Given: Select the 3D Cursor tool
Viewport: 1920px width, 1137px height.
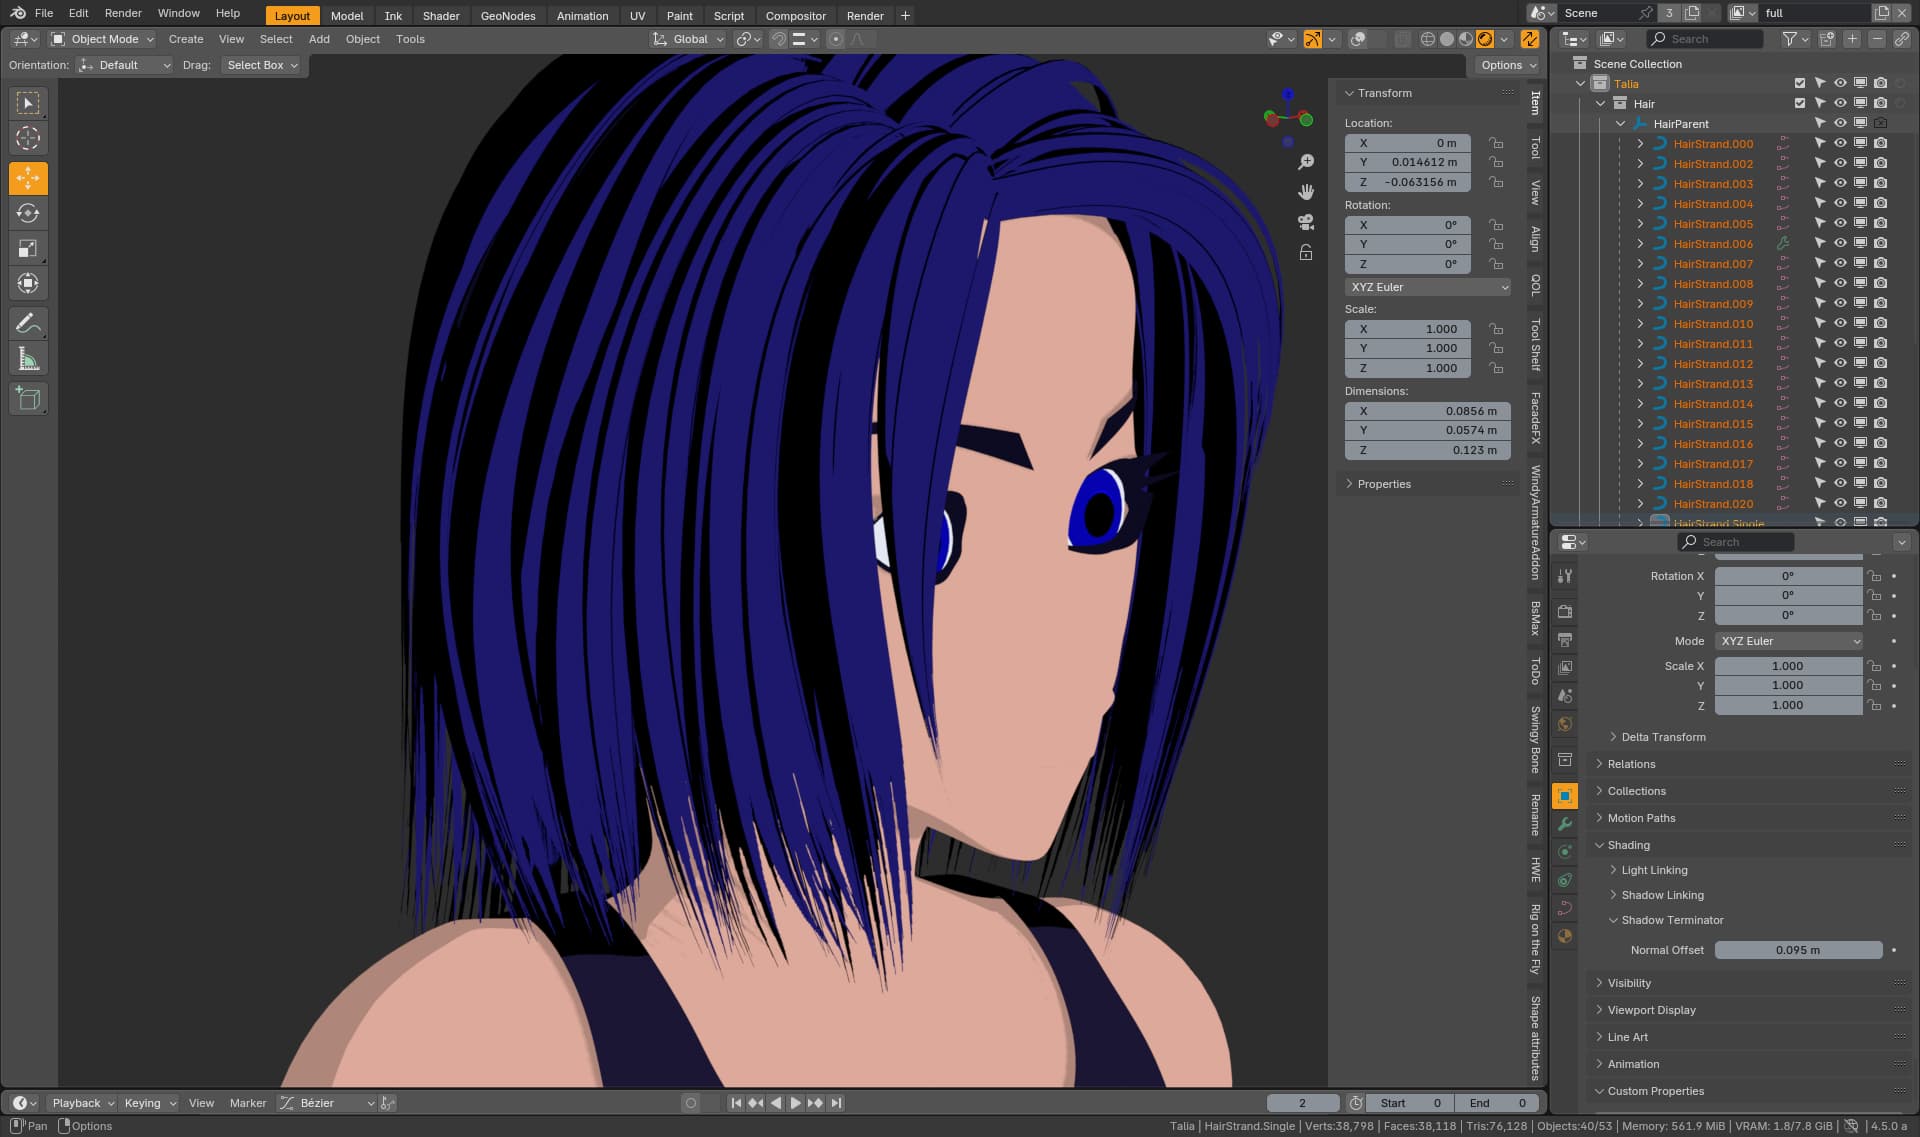Looking at the screenshot, I should [x=28, y=138].
